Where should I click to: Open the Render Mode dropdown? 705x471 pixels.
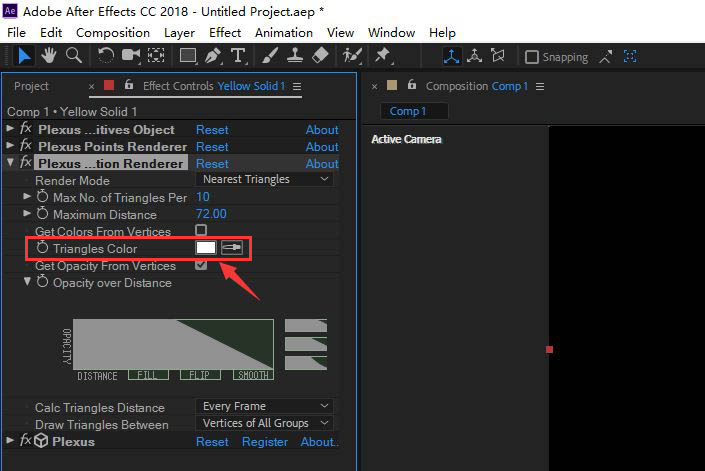point(265,180)
